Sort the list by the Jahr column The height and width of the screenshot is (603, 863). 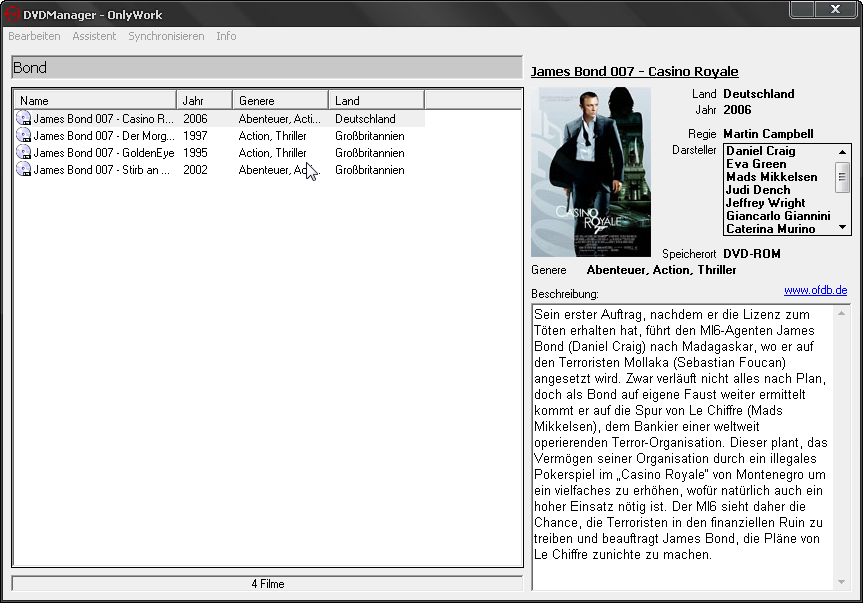[204, 100]
